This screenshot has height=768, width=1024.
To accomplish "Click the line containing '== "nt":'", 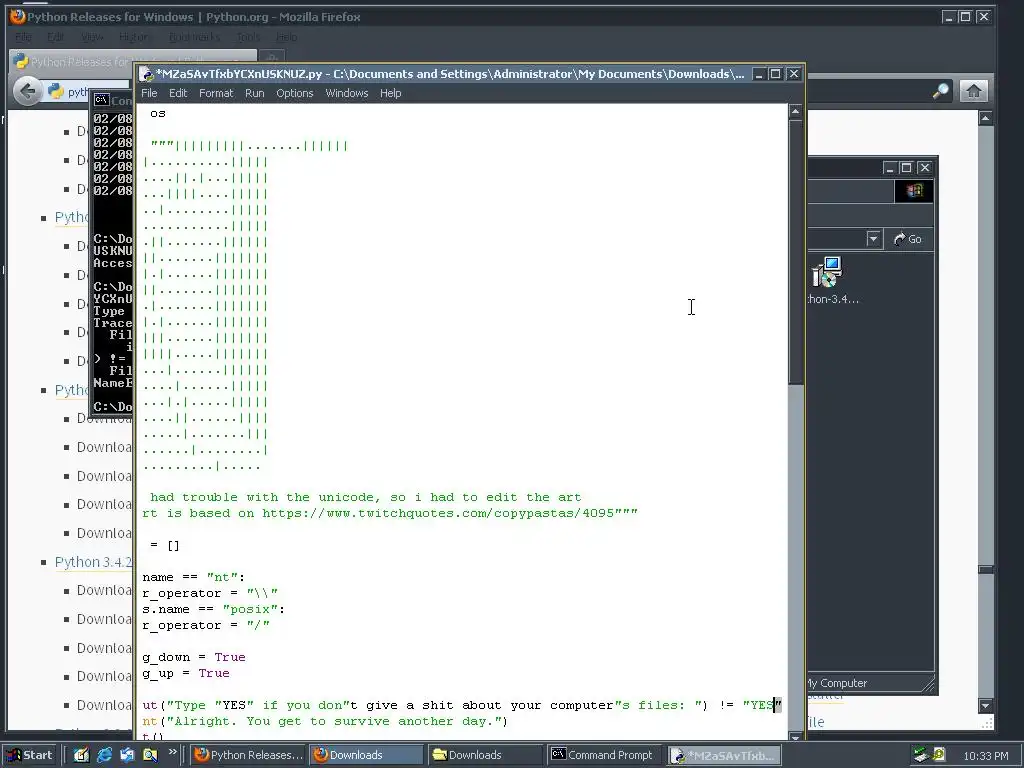I will [x=193, y=577].
